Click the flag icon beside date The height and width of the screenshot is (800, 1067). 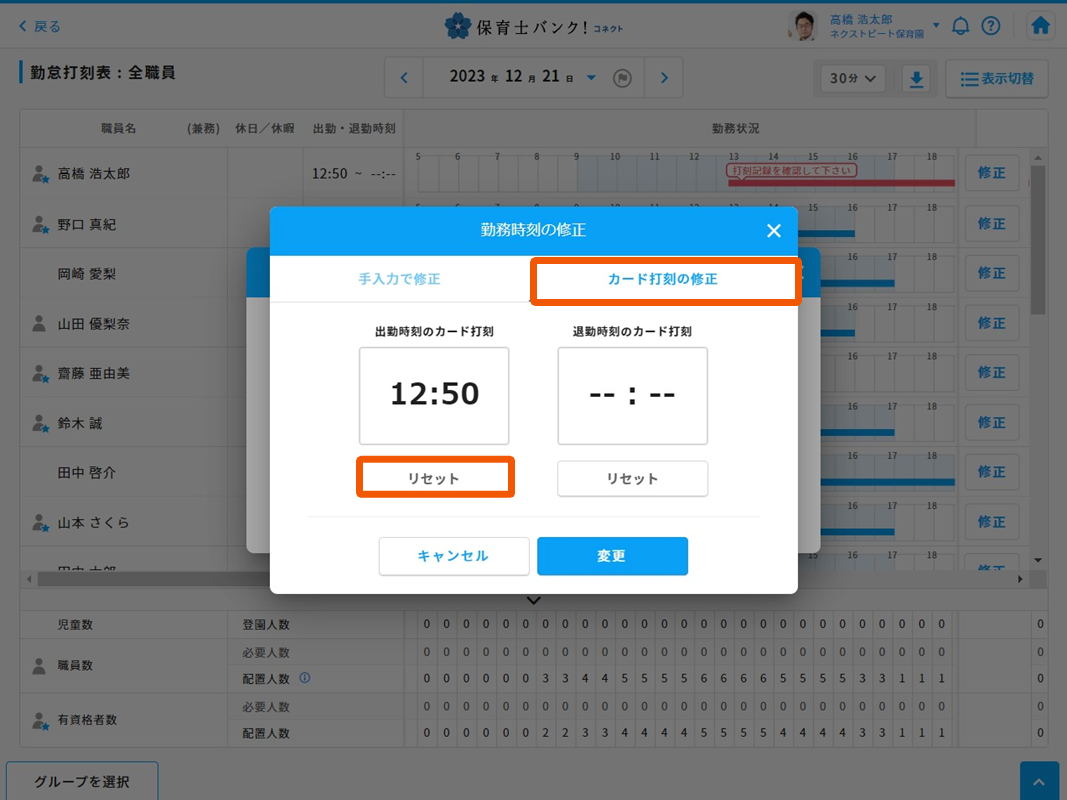click(622, 78)
